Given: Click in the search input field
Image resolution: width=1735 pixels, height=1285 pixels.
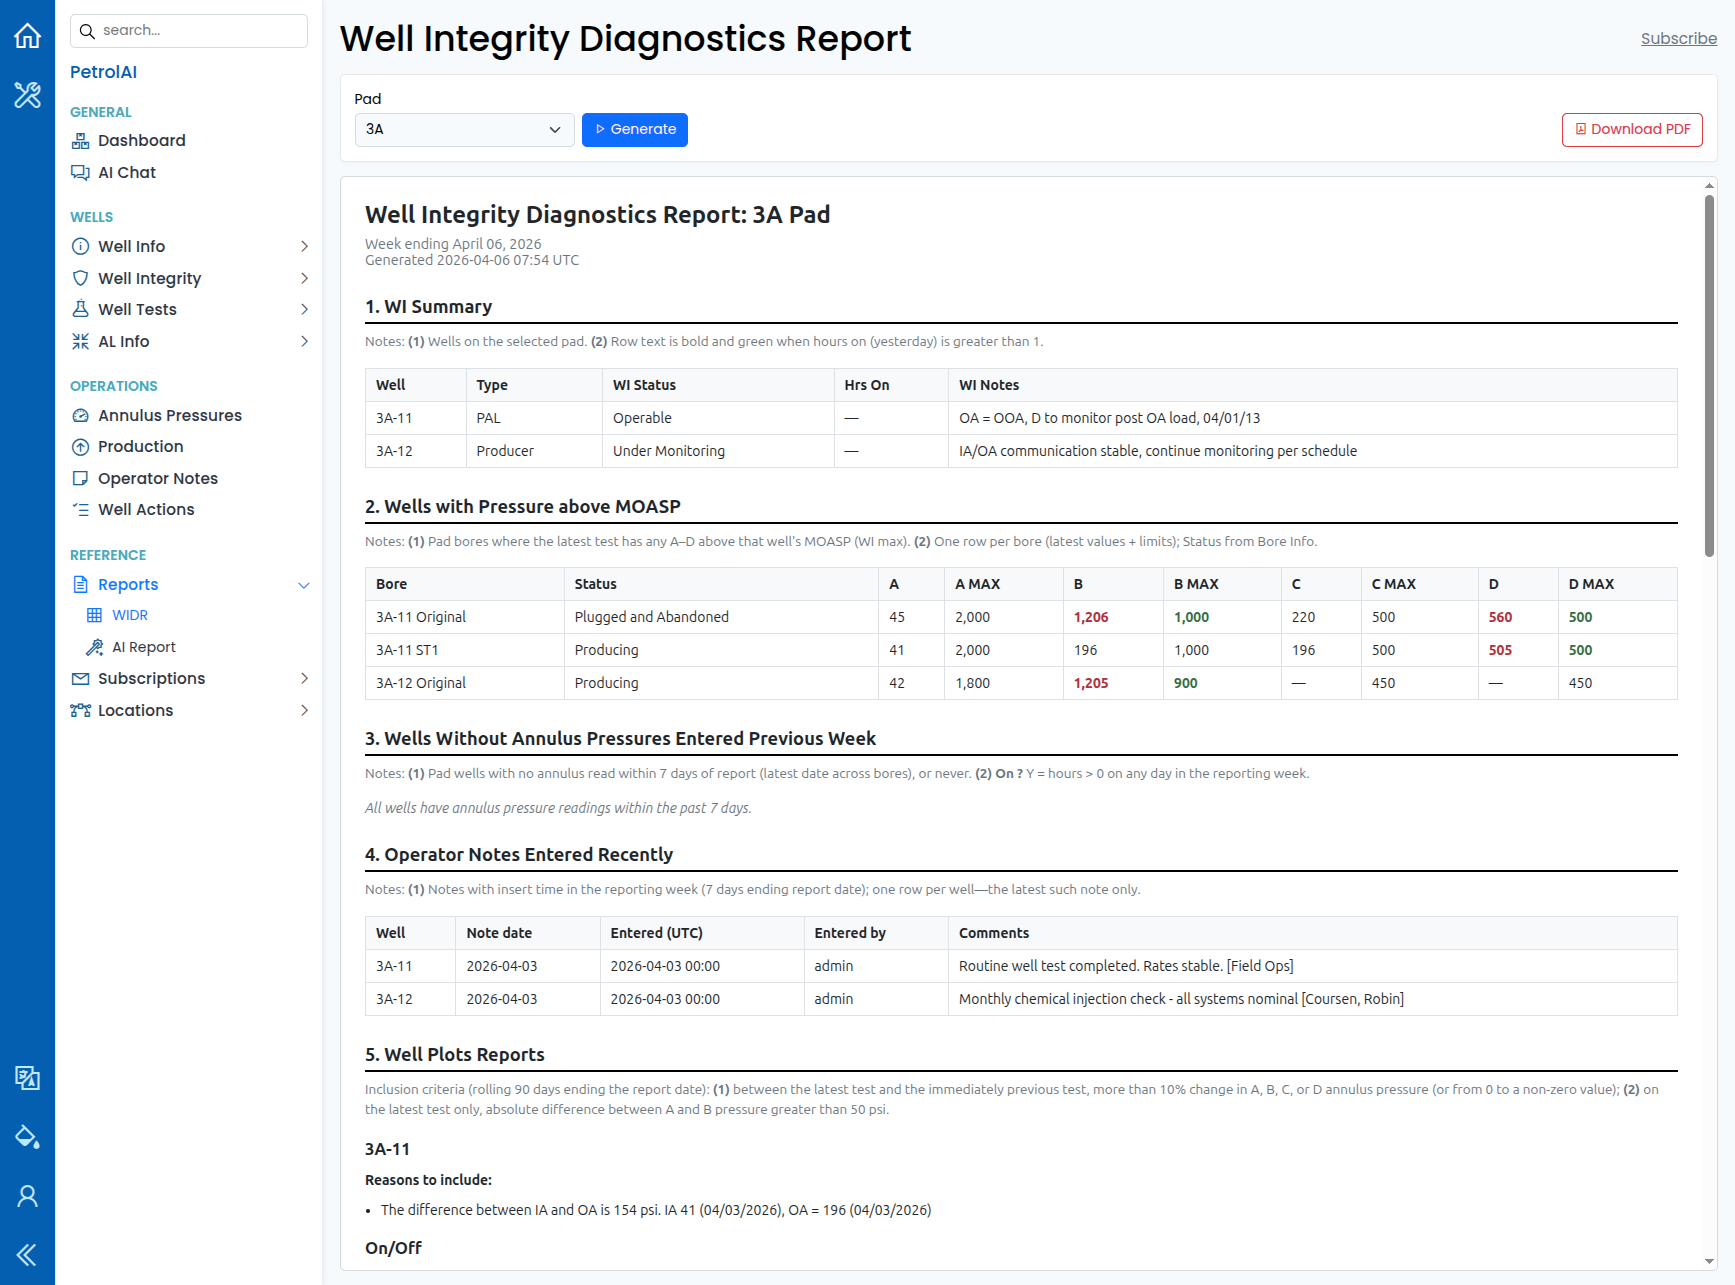Looking at the screenshot, I should (x=189, y=31).
